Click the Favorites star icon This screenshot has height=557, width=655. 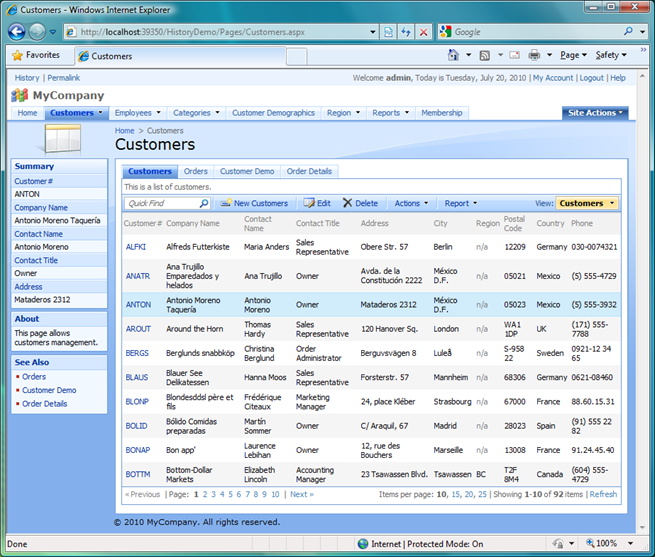click(17, 55)
